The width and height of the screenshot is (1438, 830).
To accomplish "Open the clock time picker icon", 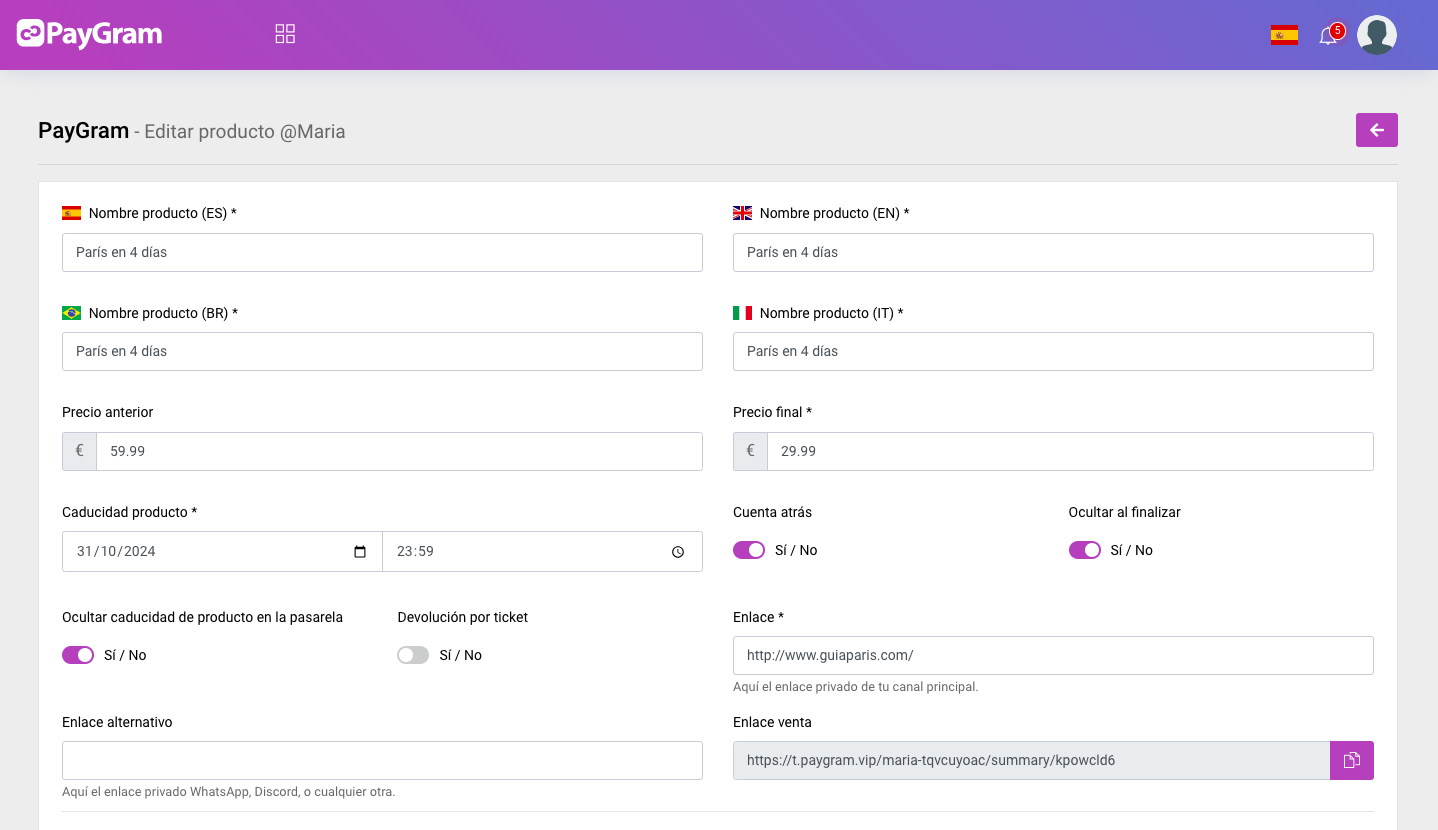I will click(678, 552).
